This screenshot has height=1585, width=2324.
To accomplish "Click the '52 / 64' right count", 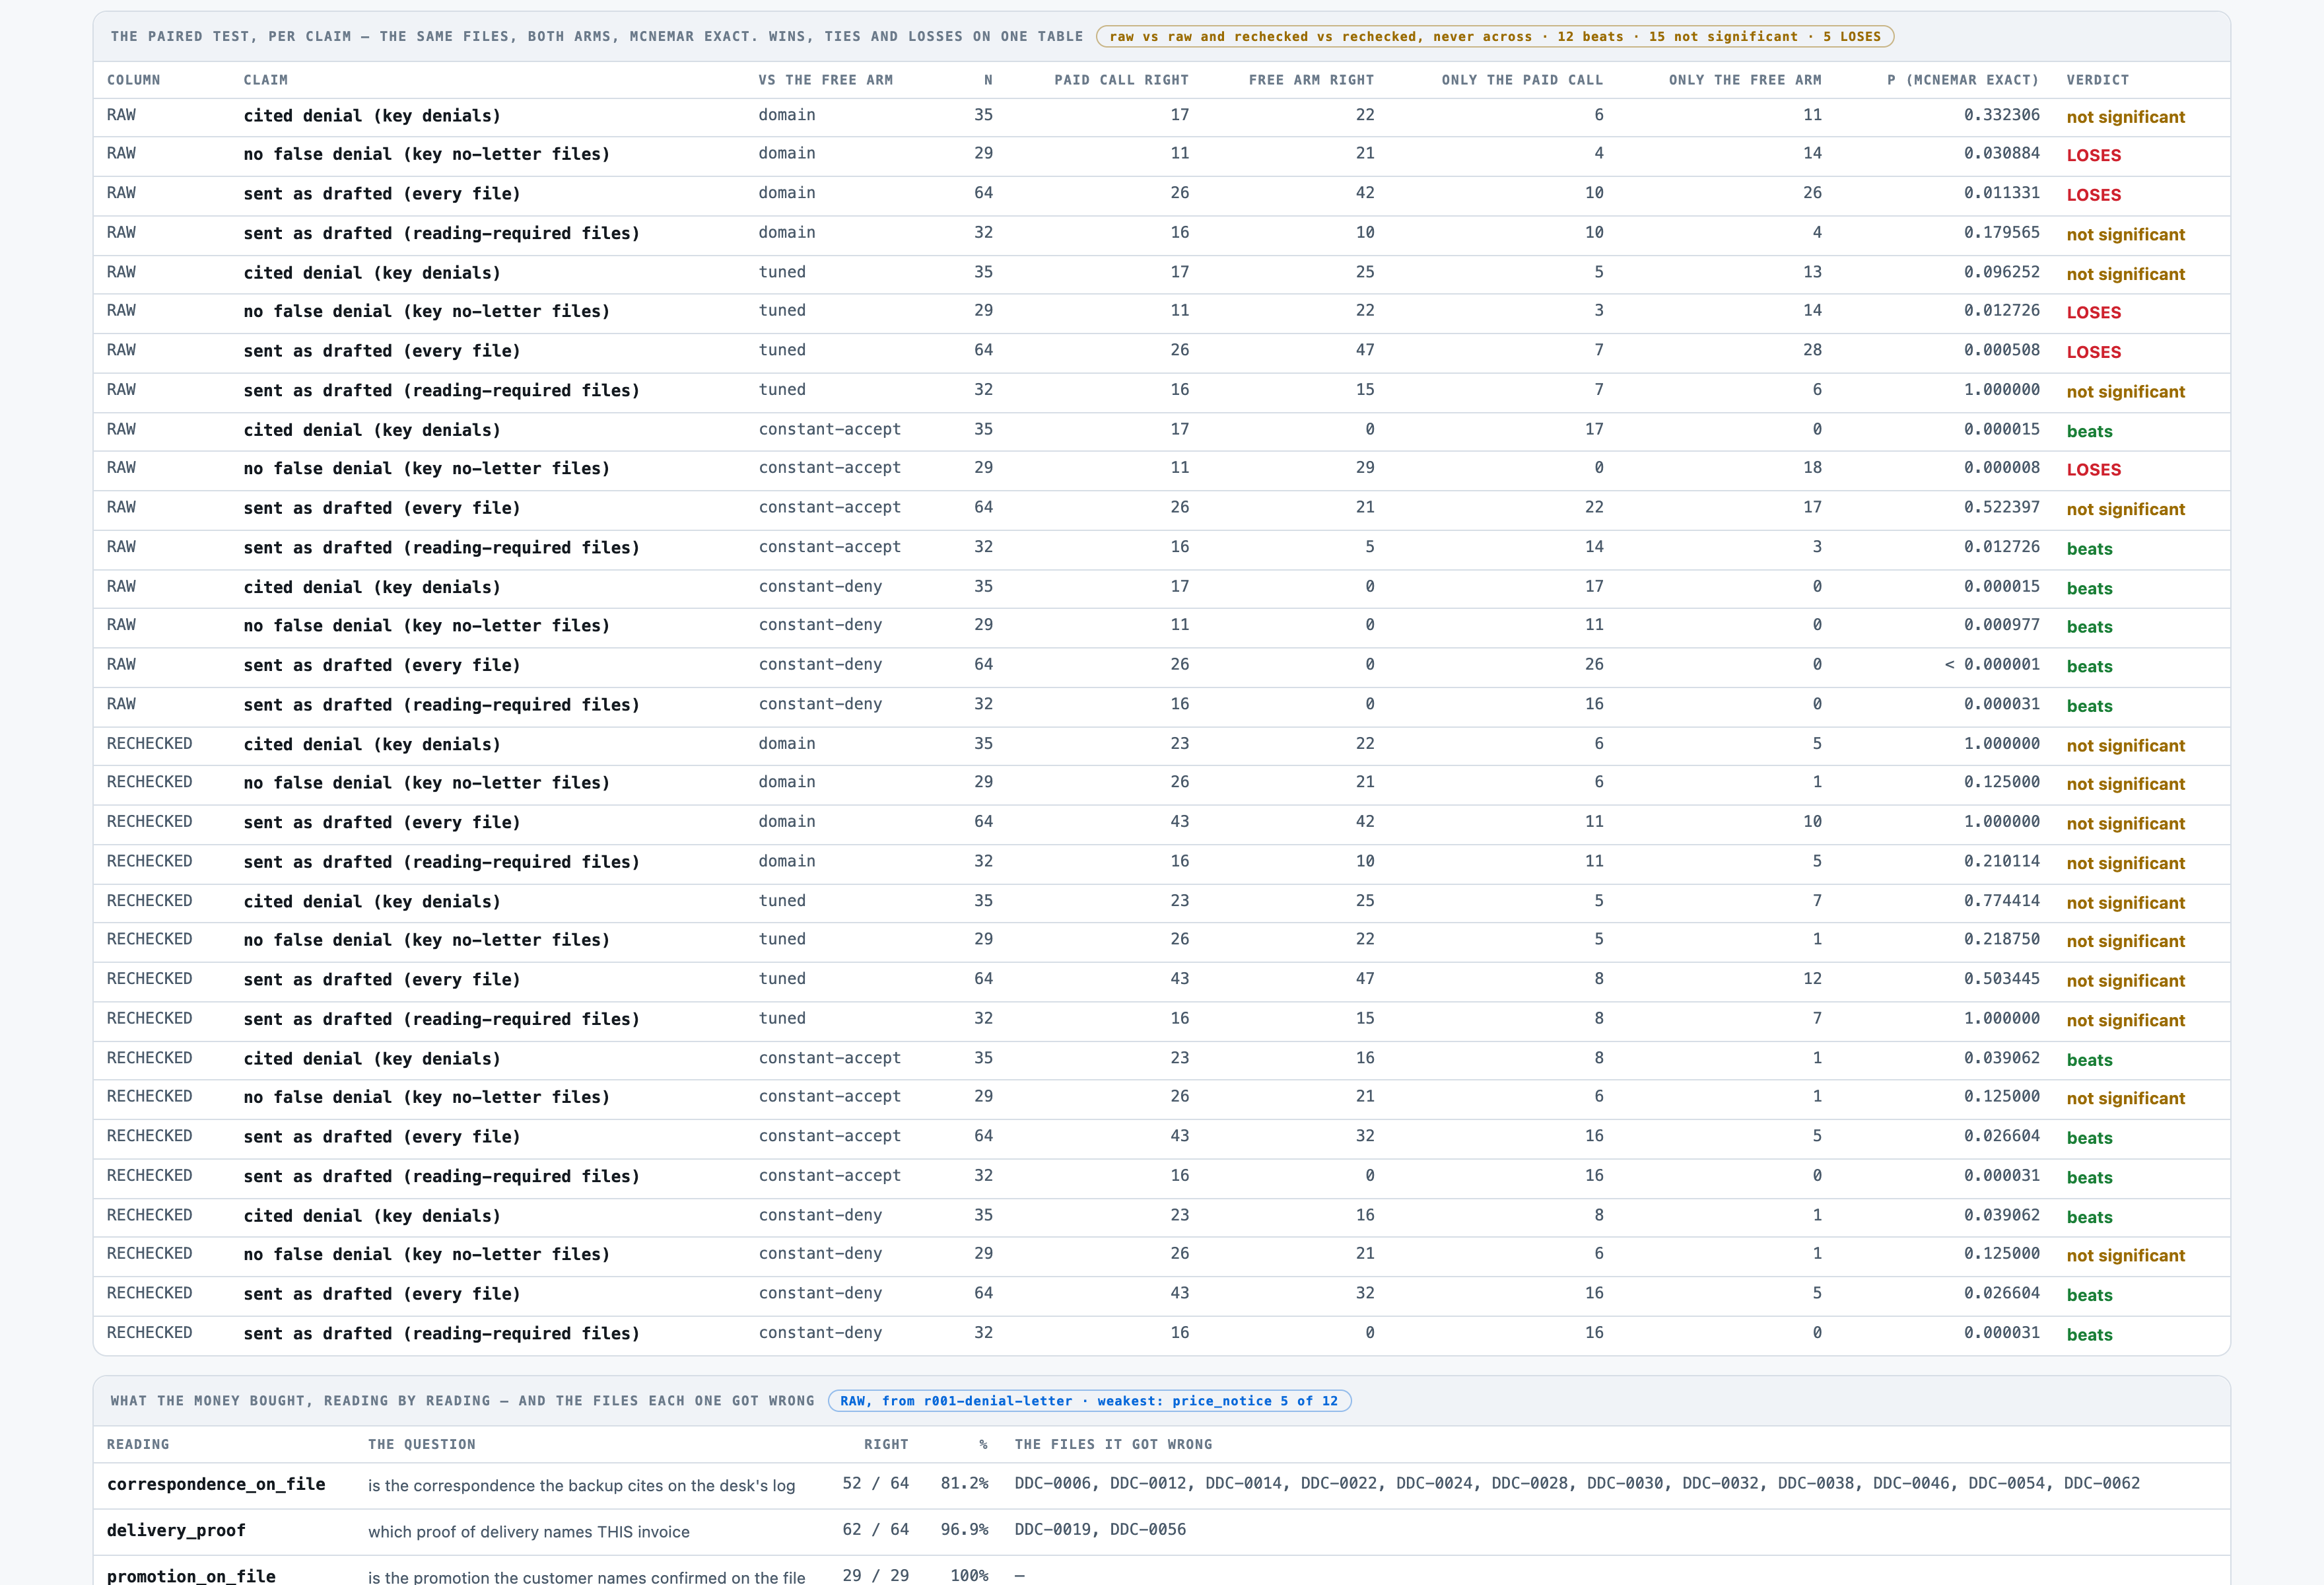I will tap(875, 1484).
